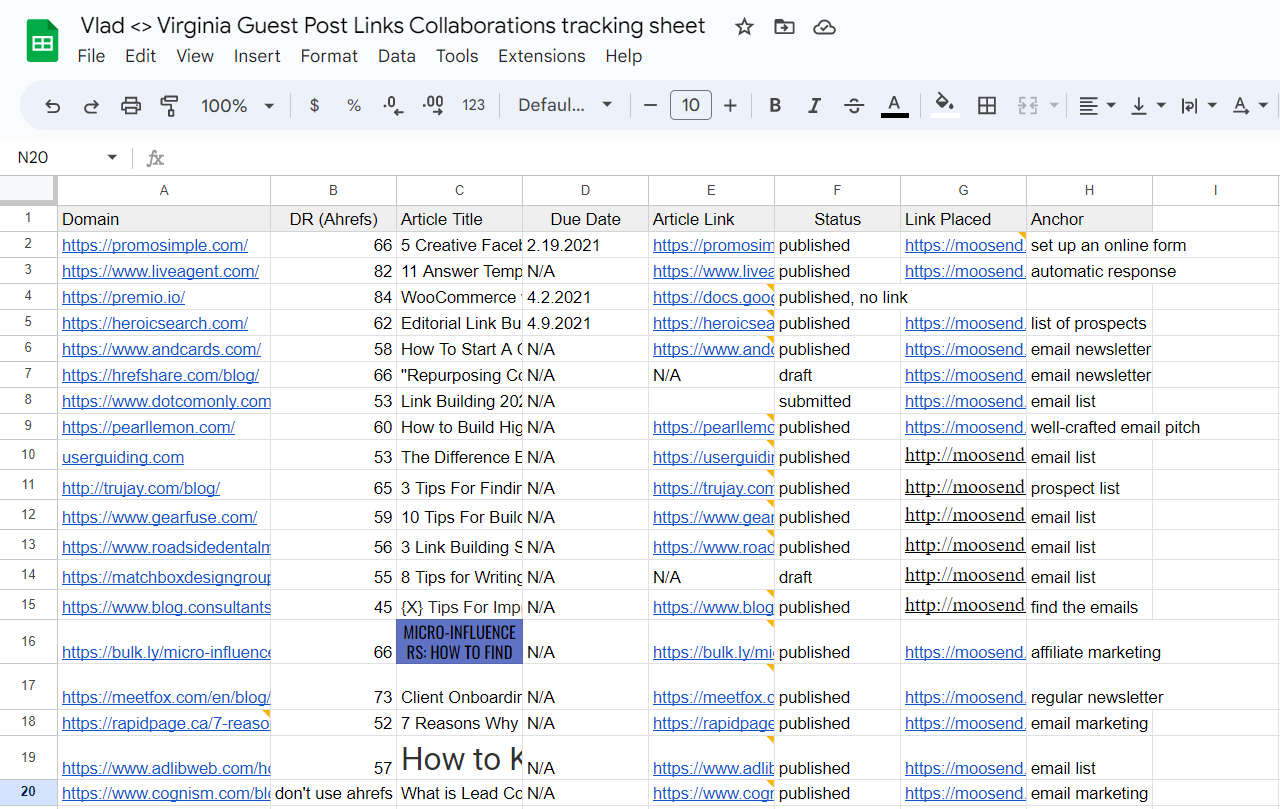Format as percent icon

[x=354, y=105]
